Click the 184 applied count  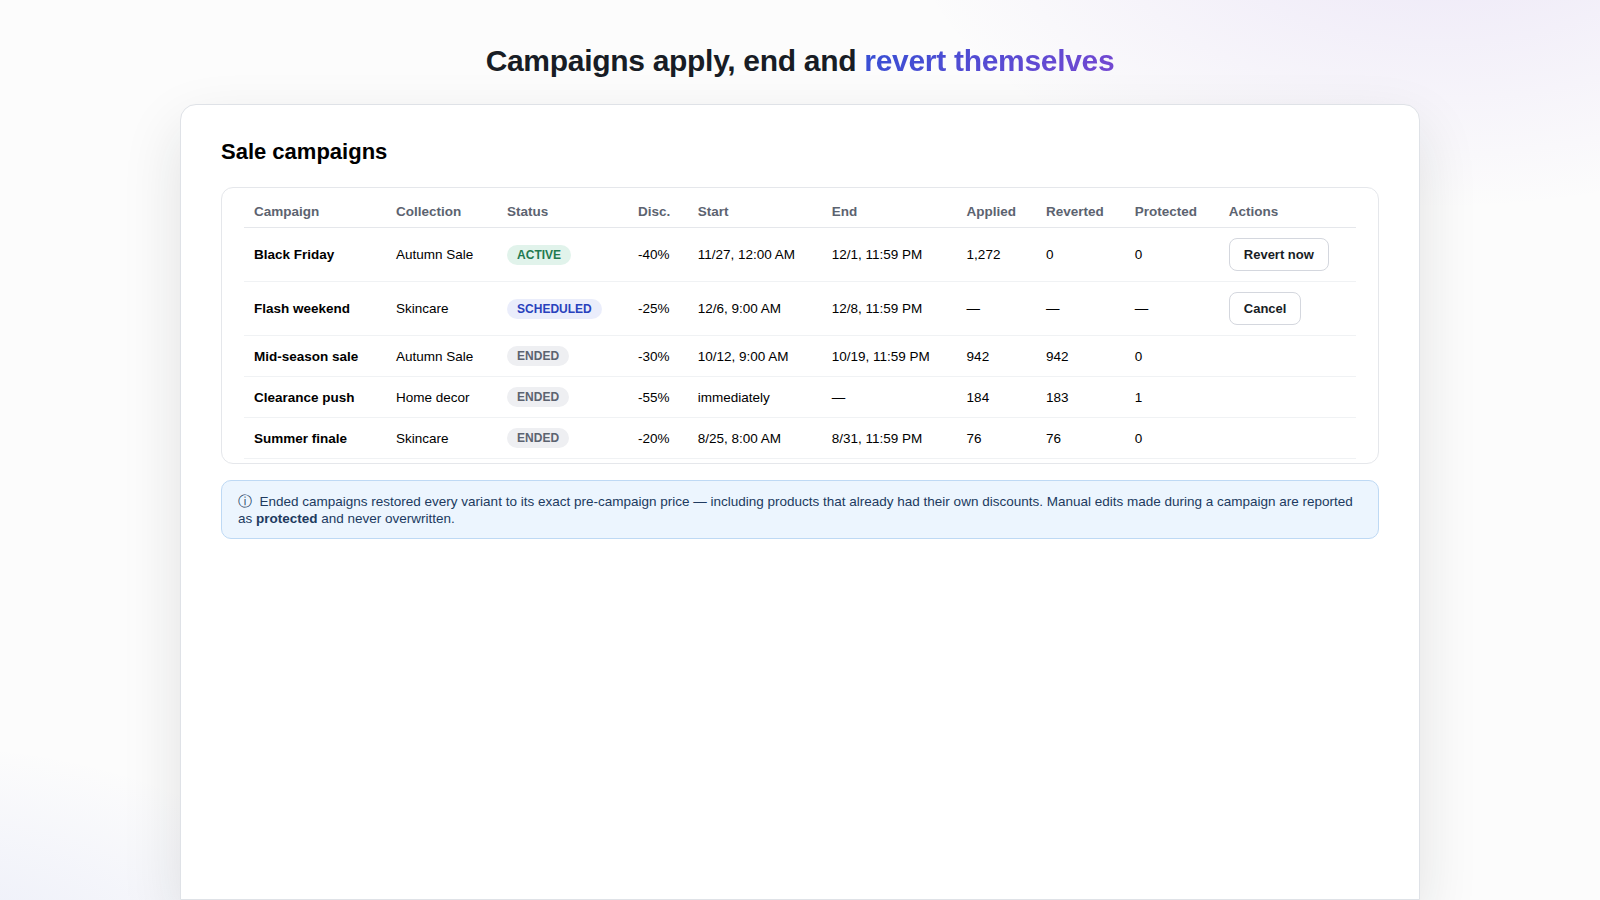978,398
